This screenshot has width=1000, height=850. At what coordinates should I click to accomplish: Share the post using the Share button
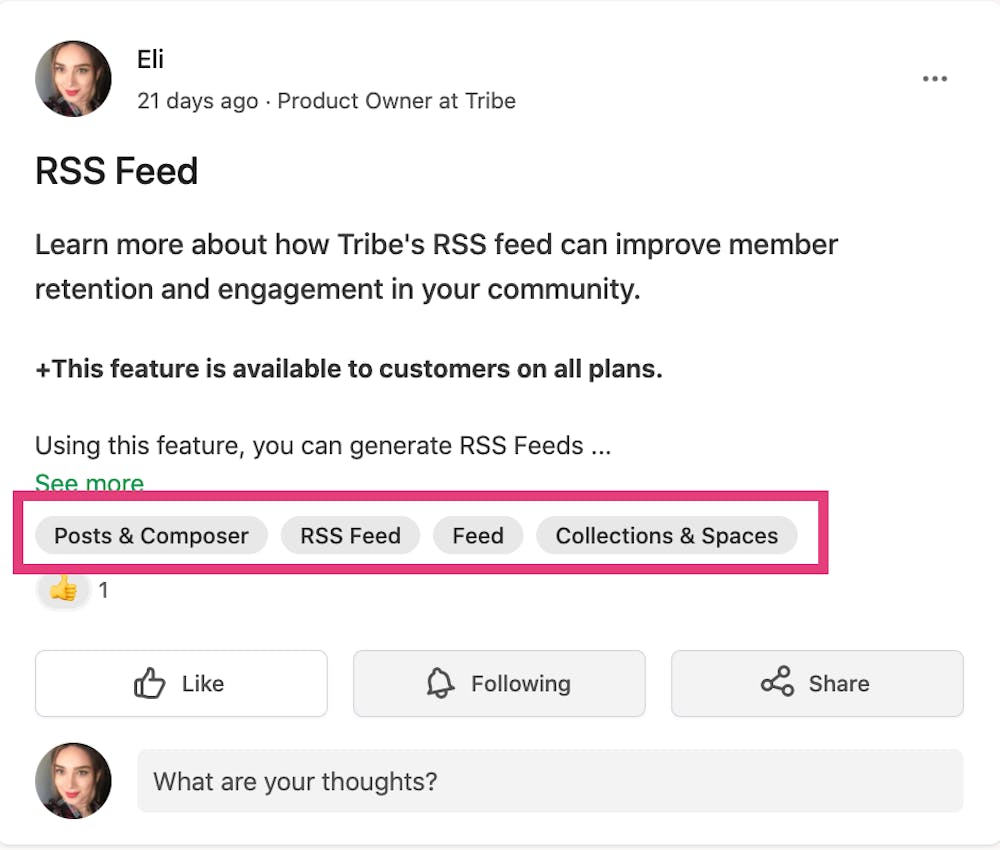pyautogui.click(x=817, y=684)
